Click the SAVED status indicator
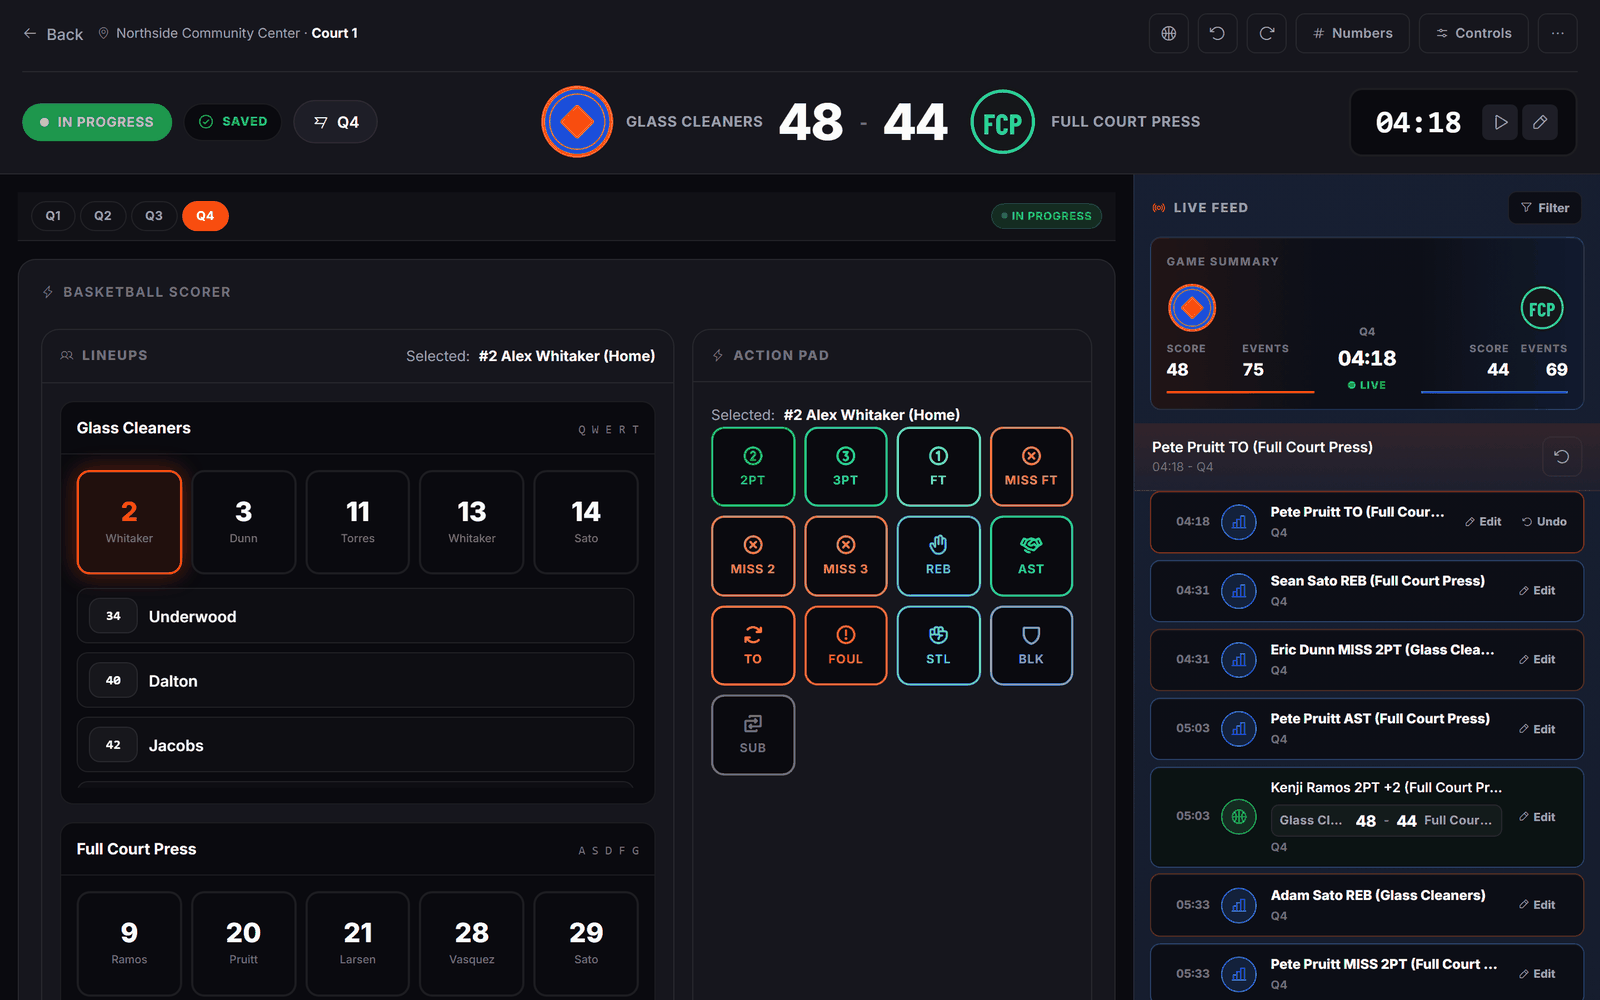The image size is (1600, 1000). [x=233, y=122]
